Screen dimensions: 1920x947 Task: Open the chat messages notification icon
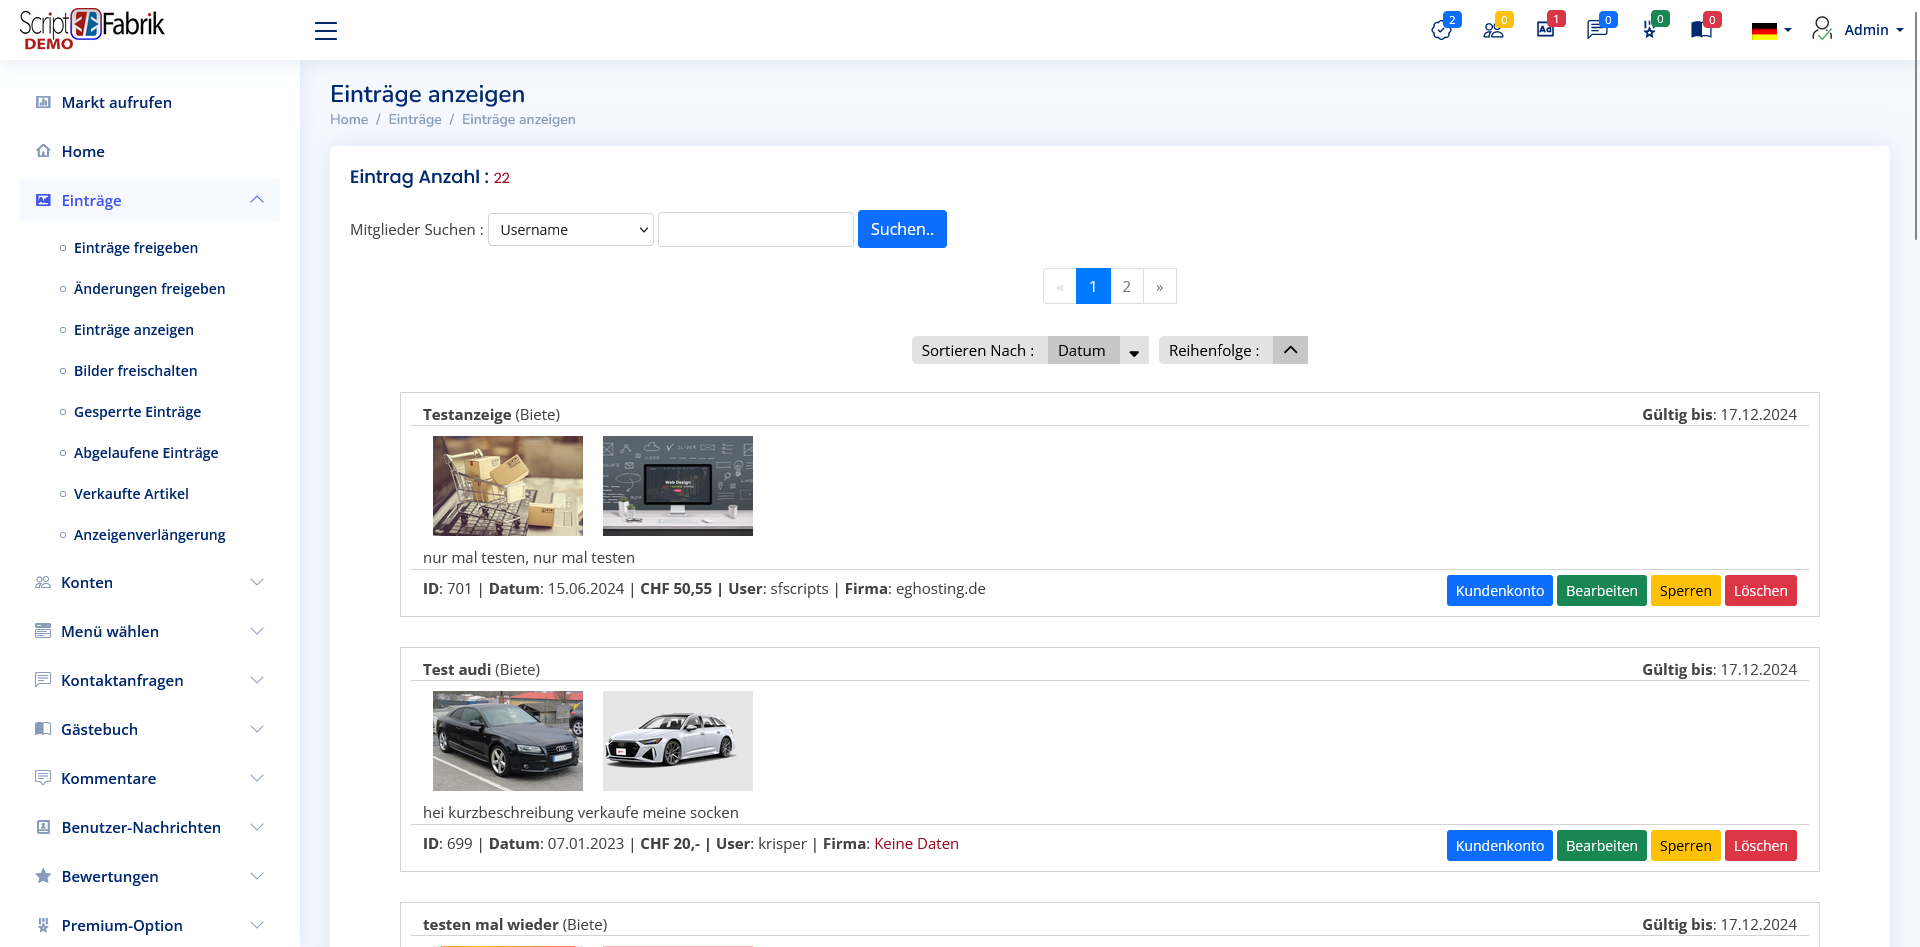[1597, 30]
